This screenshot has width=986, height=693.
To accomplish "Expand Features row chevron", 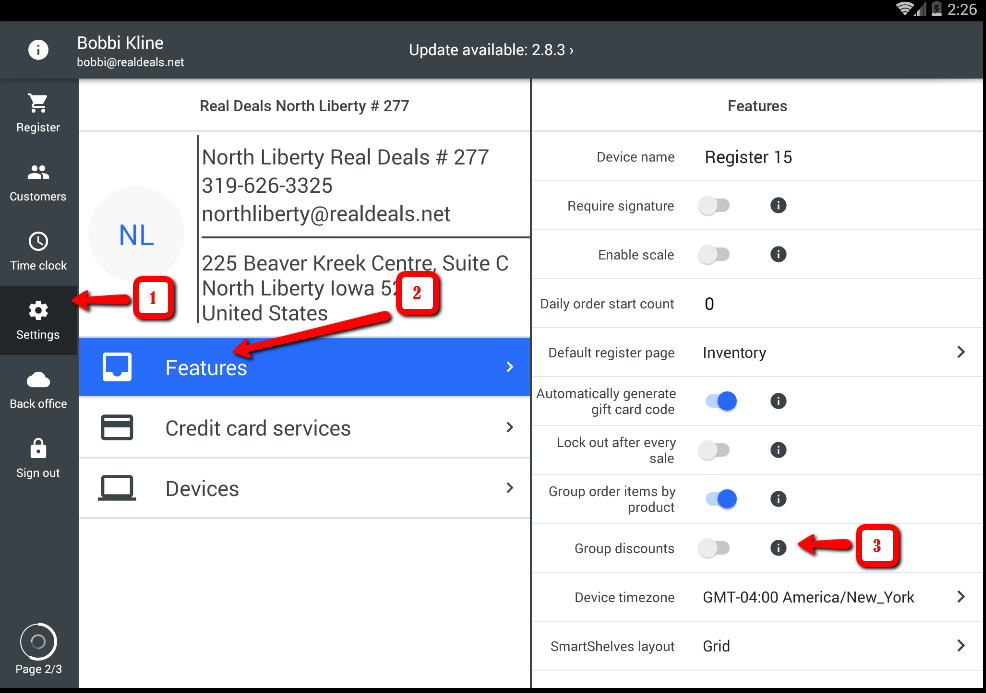I will pos(510,367).
